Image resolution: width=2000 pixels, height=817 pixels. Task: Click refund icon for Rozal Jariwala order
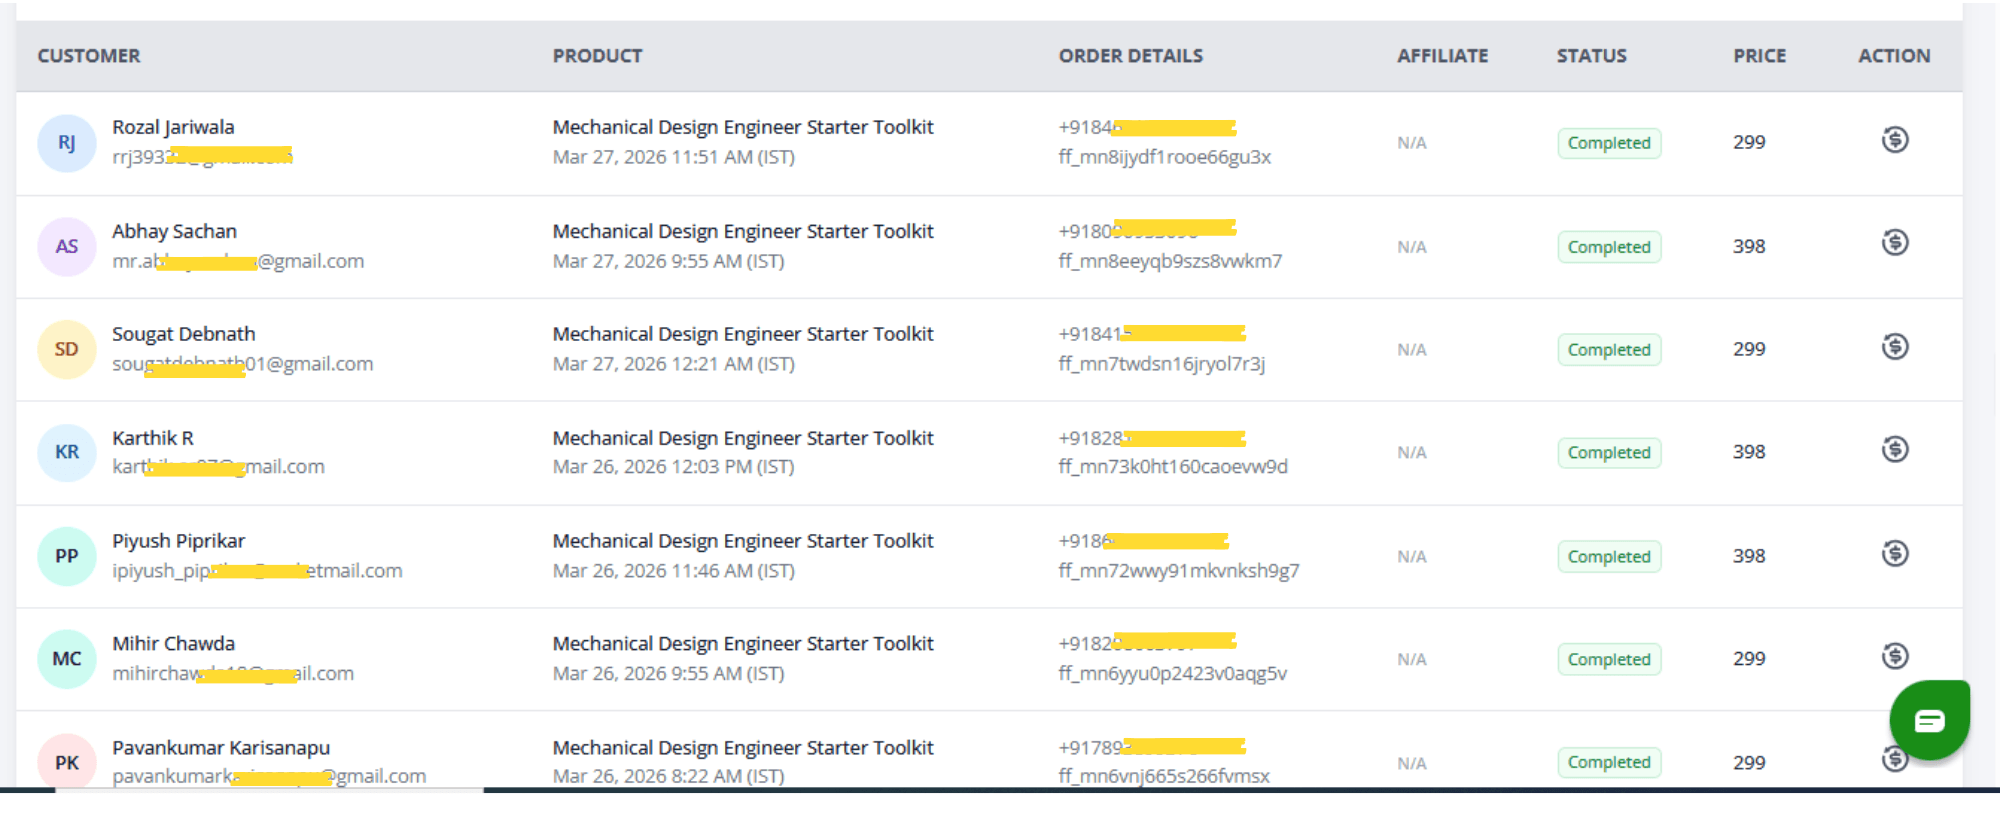1894,140
